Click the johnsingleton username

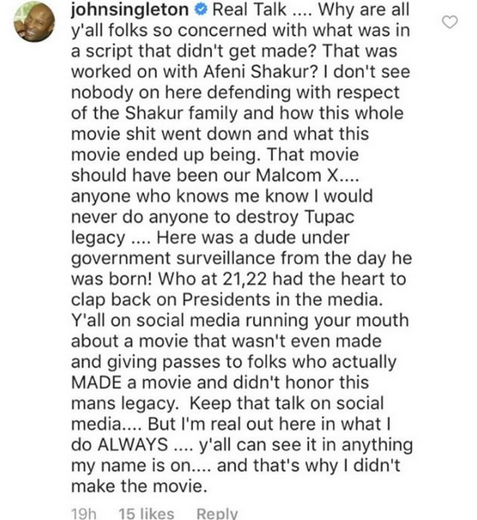[130, 10]
